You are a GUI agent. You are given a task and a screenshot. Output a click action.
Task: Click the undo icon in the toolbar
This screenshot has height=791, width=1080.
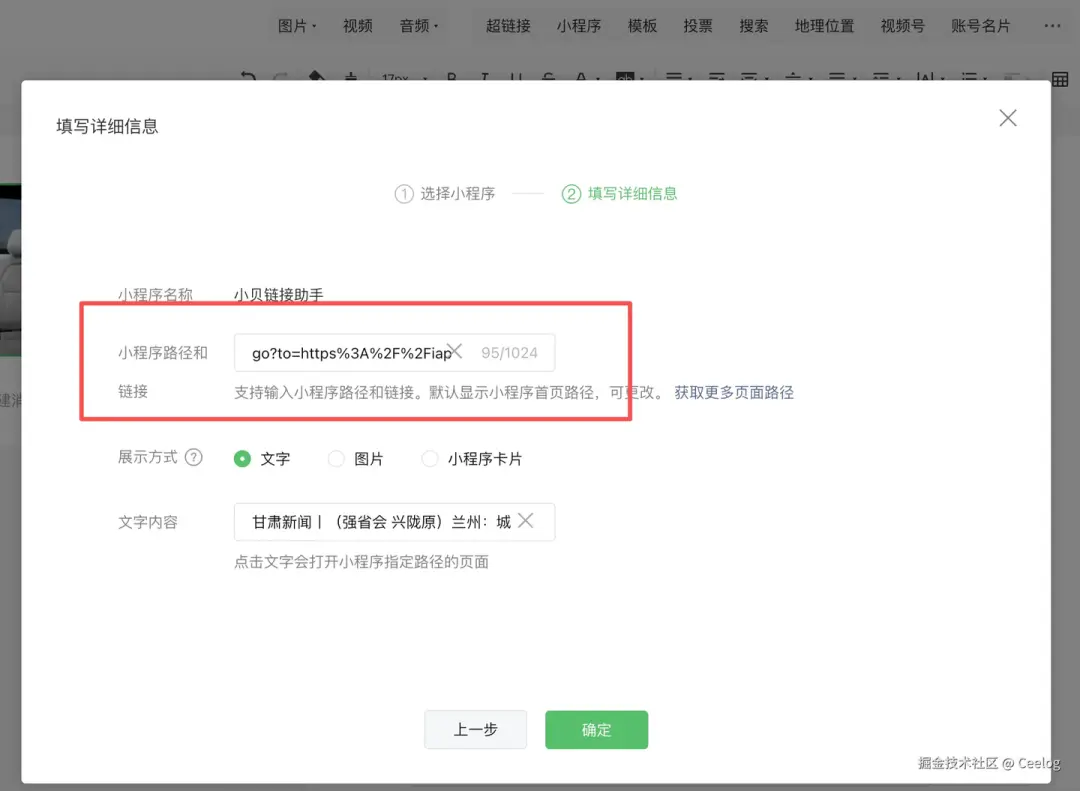[248, 78]
